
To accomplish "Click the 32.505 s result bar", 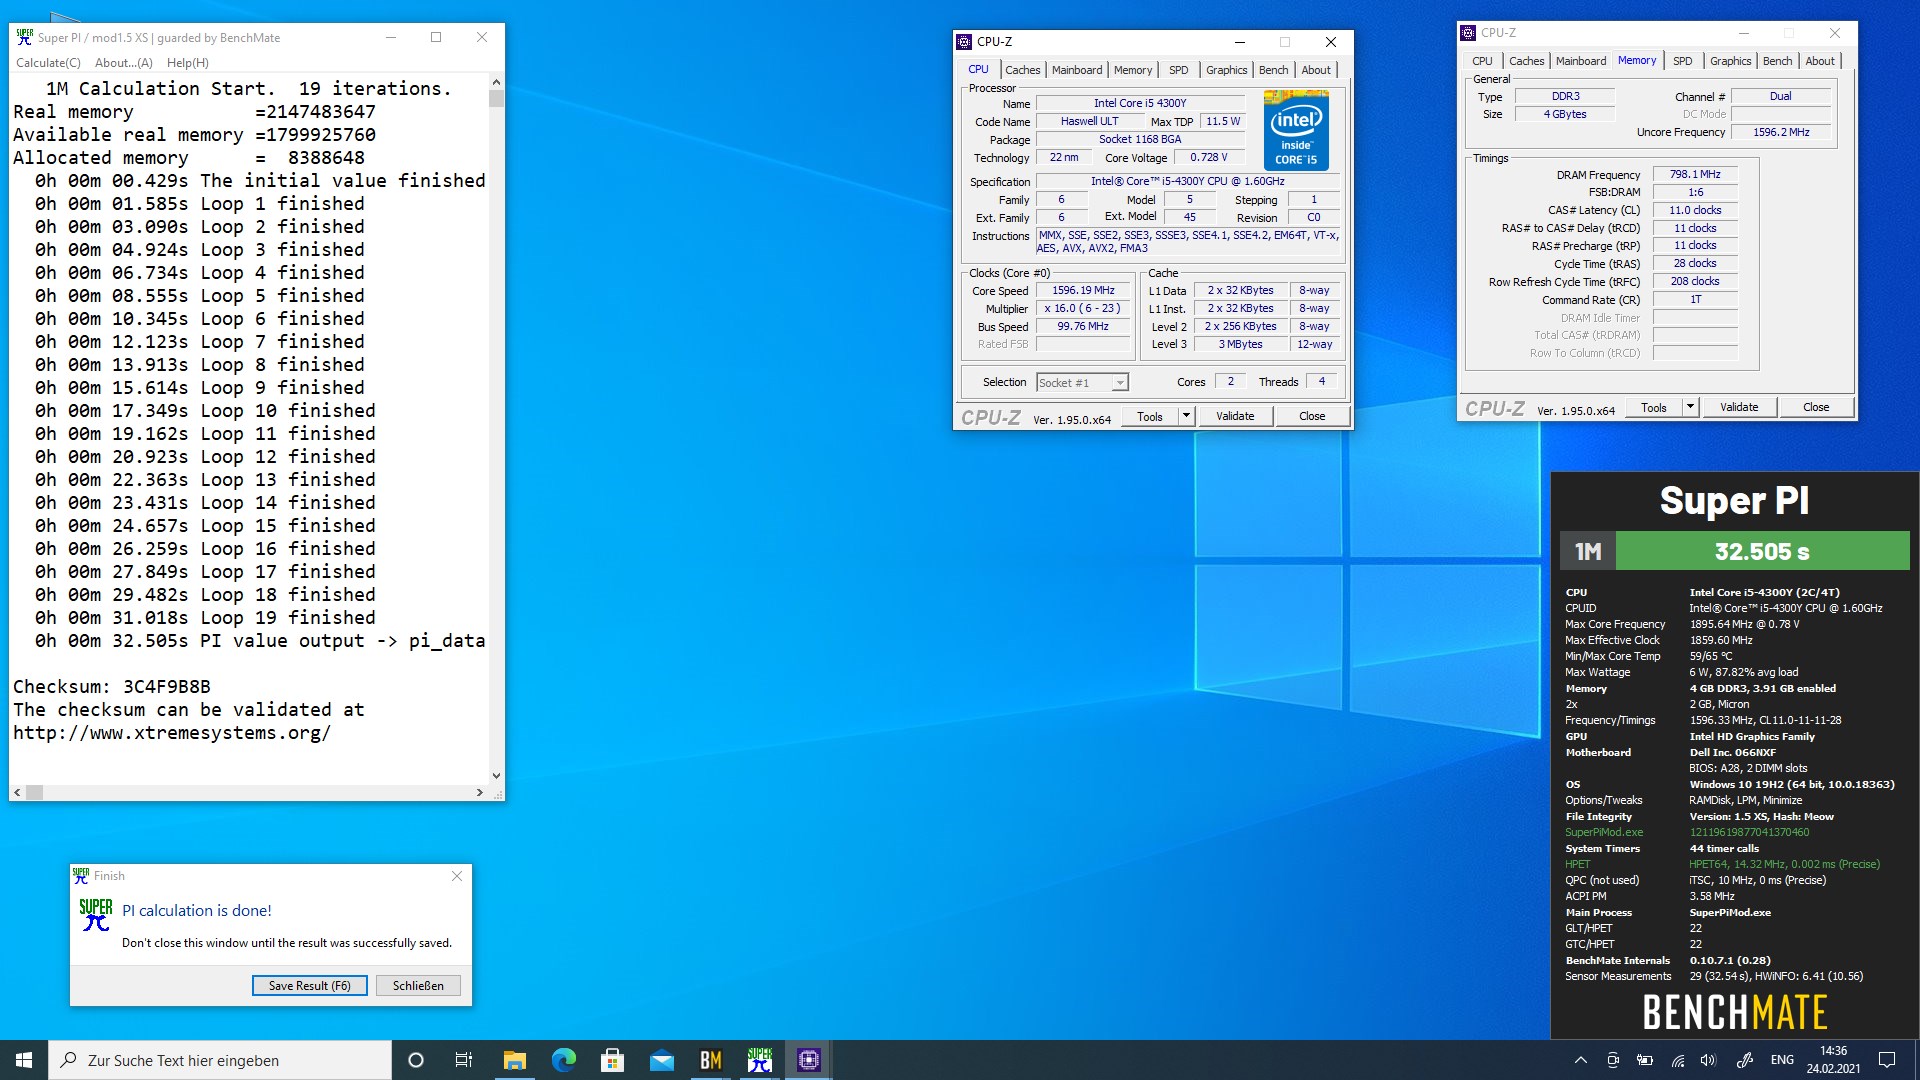I will click(1762, 551).
